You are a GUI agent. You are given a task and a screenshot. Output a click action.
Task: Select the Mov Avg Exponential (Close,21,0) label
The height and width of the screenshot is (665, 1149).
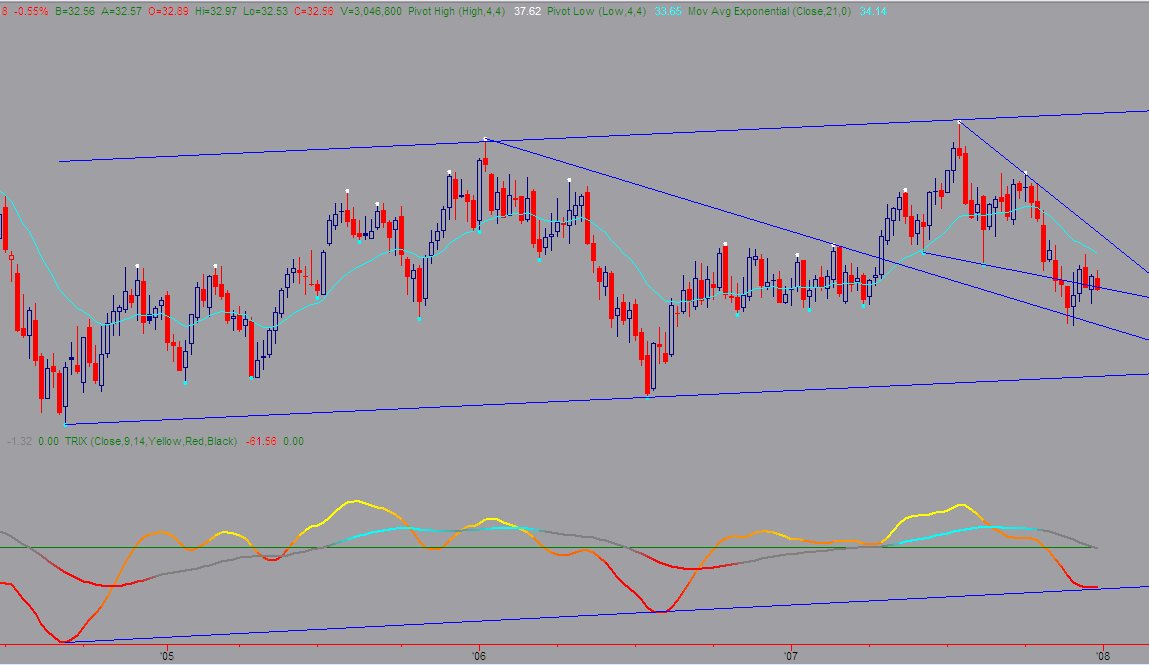[x=769, y=12]
